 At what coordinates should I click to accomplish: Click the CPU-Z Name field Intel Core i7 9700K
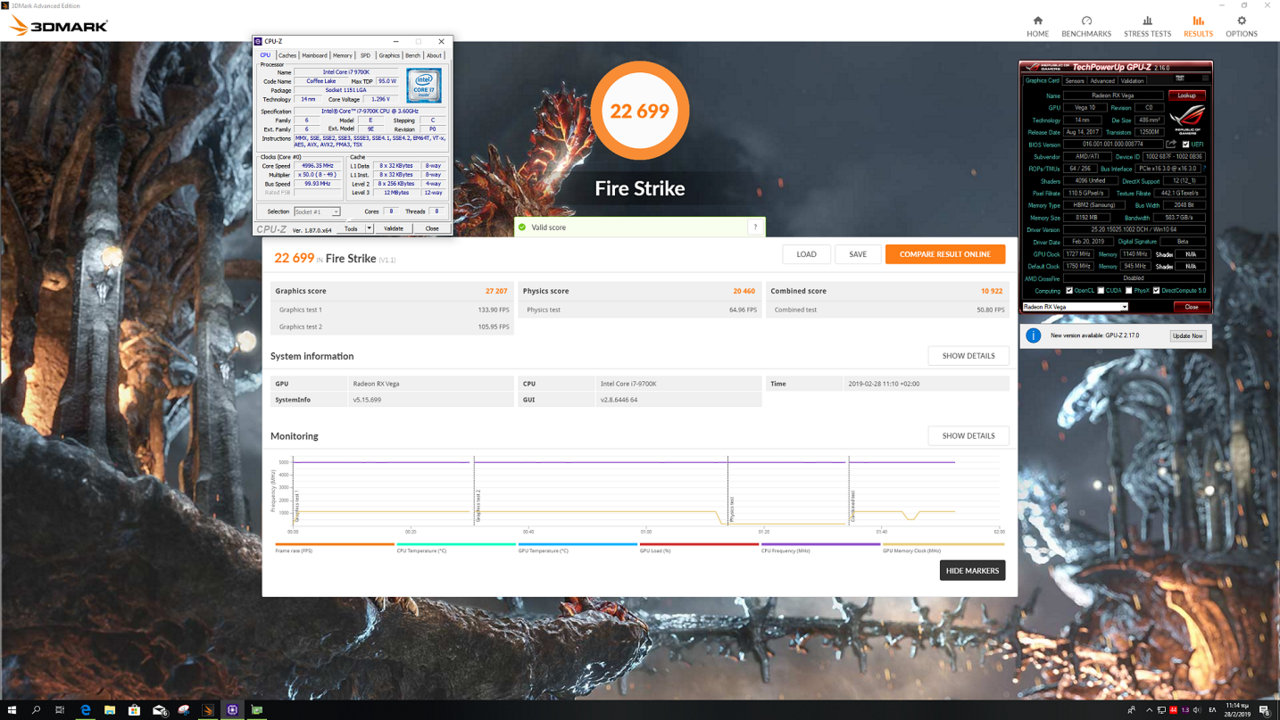coord(347,72)
